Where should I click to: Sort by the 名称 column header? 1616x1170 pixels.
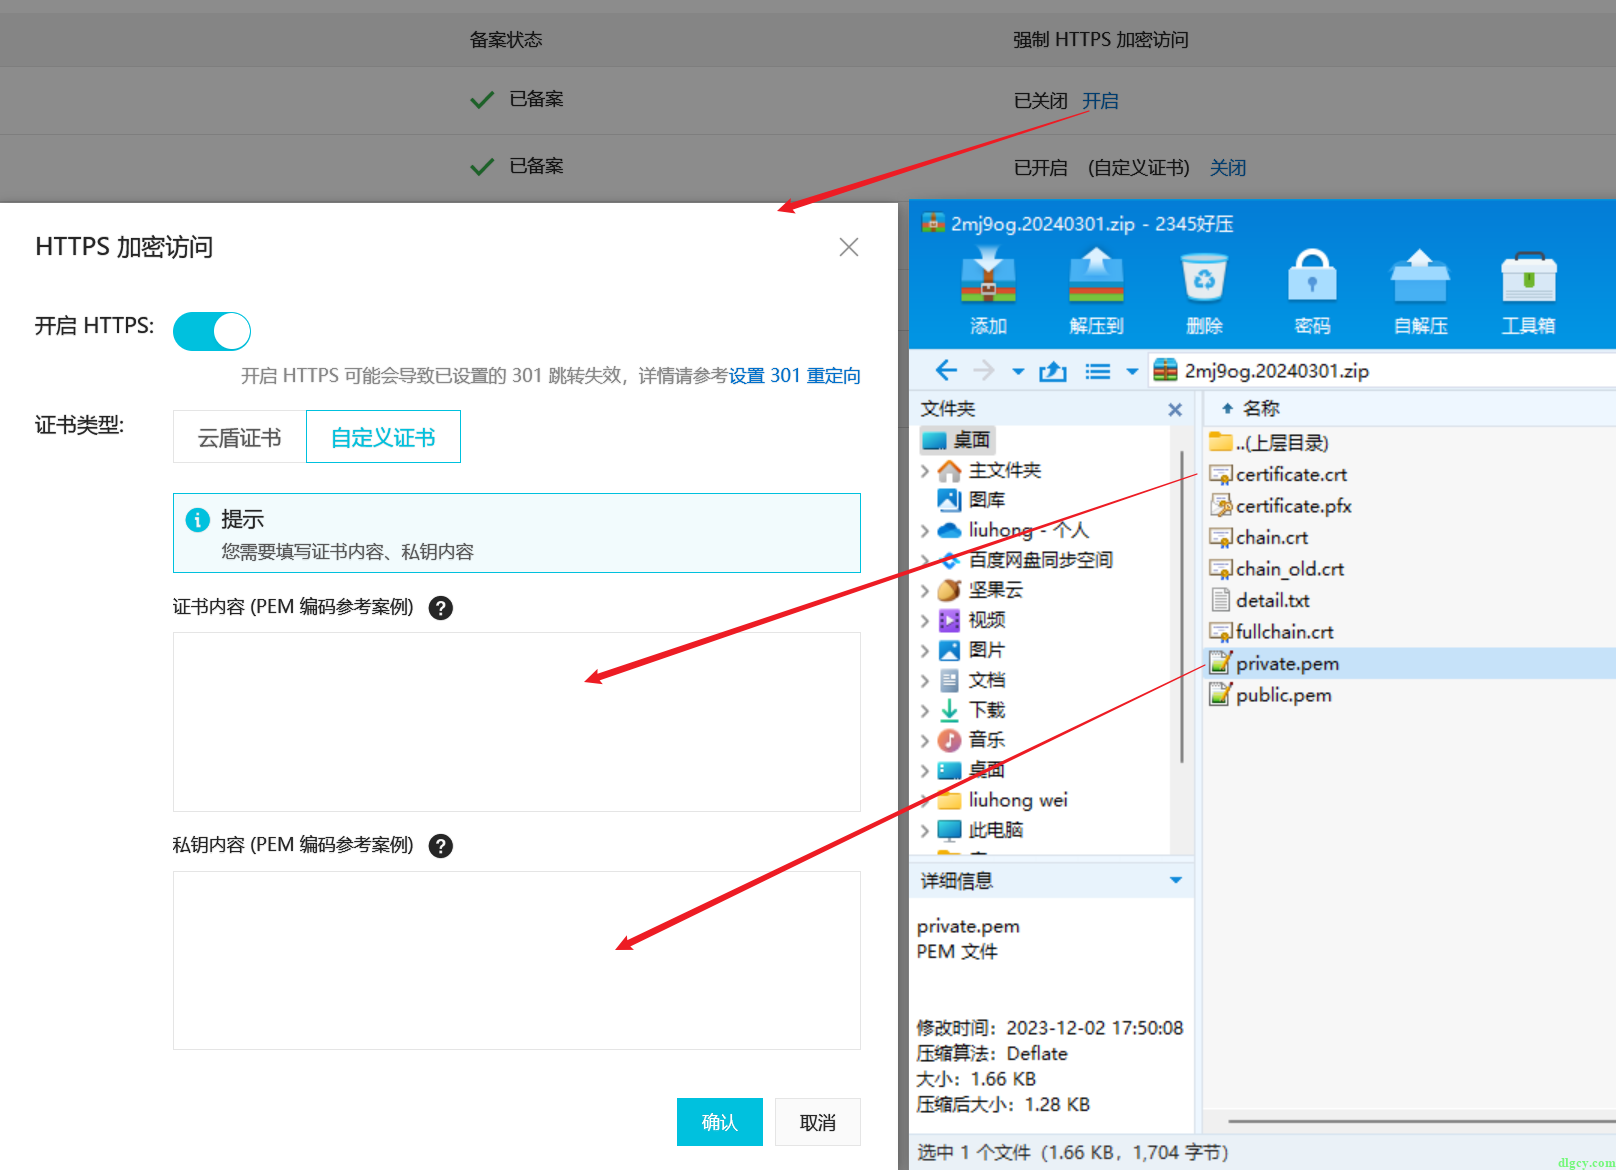coord(1261,408)
